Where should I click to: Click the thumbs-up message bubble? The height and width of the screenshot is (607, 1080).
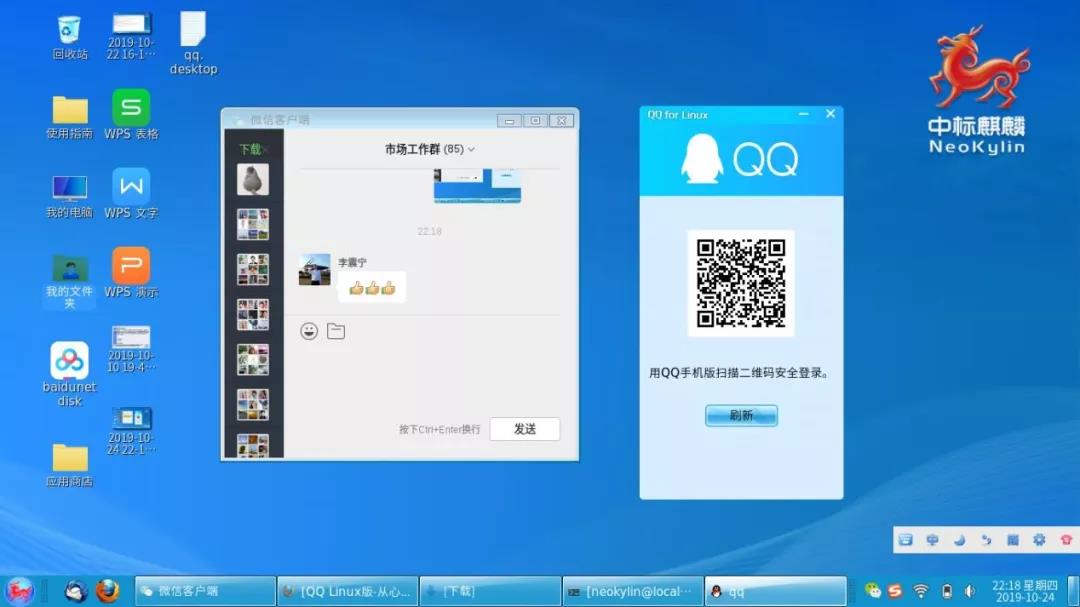coord(372,288)
